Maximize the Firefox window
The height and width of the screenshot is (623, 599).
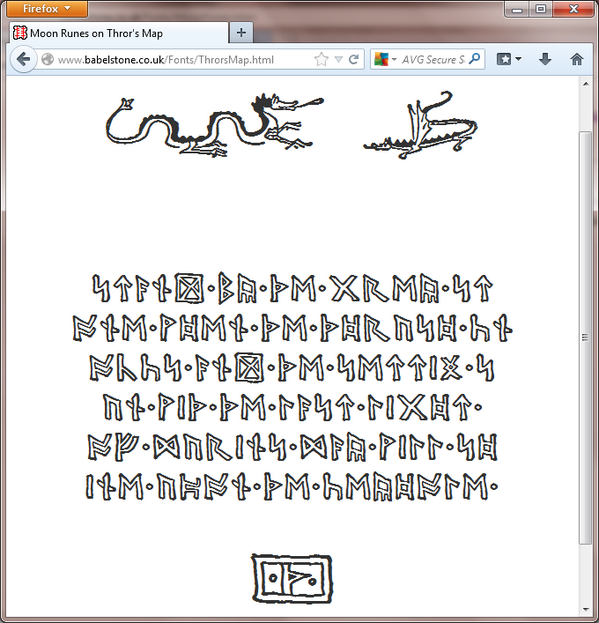(x=541, y=9)
